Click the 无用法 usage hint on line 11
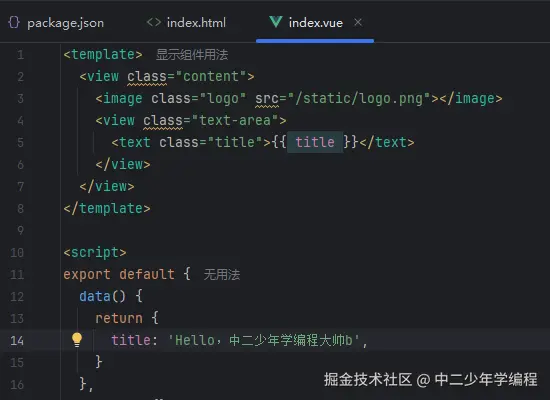 222,274
